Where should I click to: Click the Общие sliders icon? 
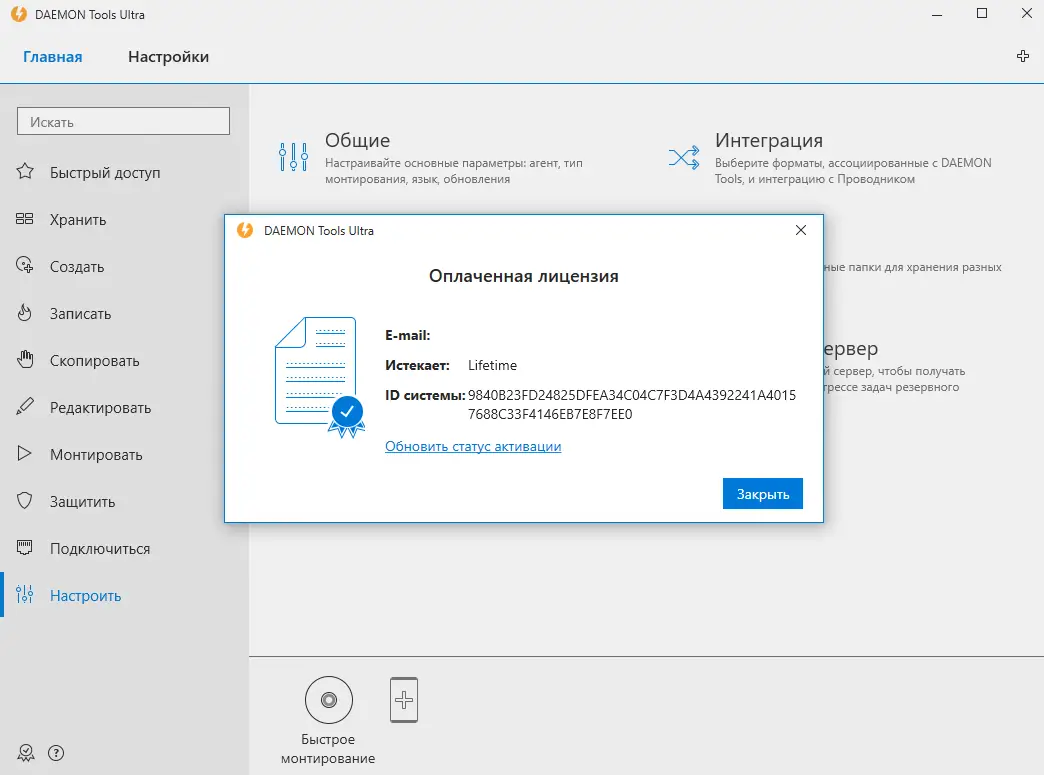click(294, 157)
